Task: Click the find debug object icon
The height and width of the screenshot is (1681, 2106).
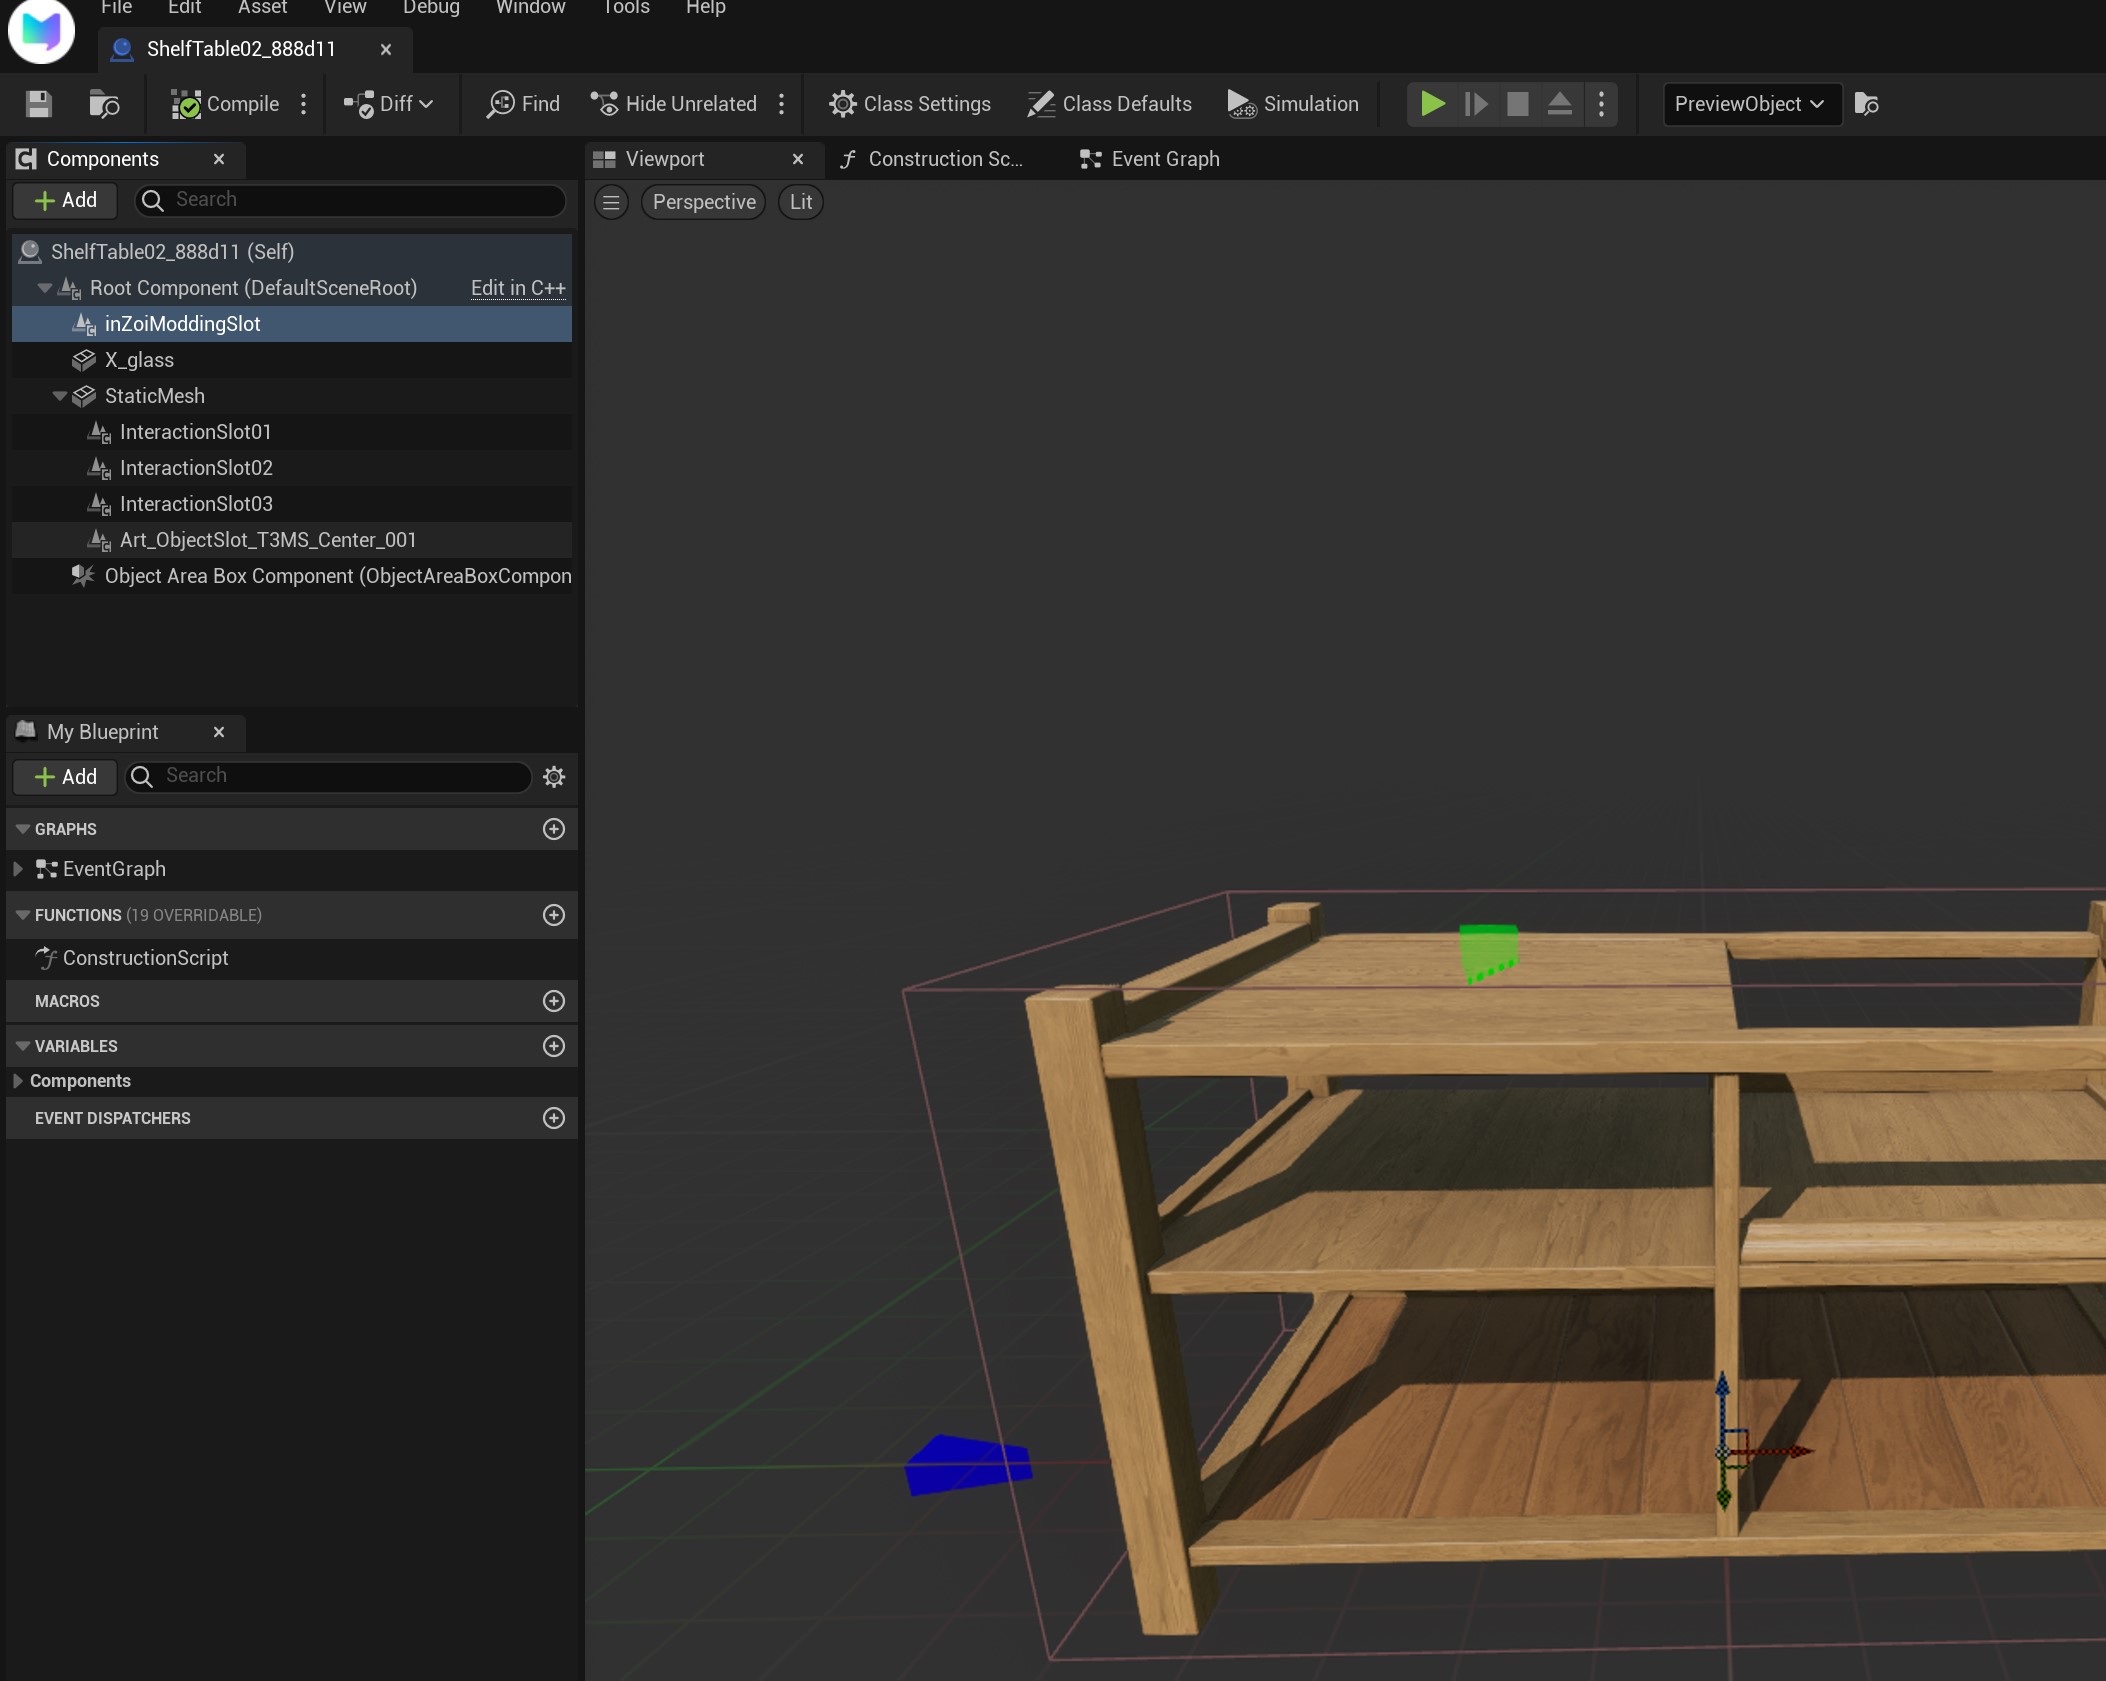Action: (x=1866, y=104)
